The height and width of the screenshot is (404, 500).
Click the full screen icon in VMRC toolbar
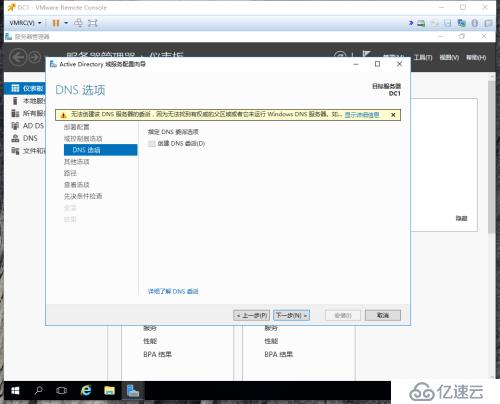point(93,23)
